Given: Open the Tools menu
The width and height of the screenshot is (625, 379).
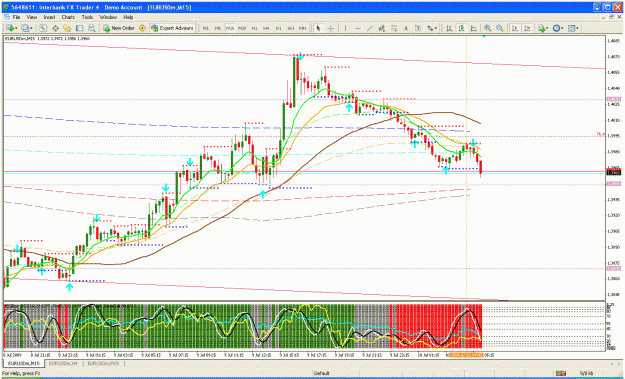Looking at the screenshot, I should point(87,18).
